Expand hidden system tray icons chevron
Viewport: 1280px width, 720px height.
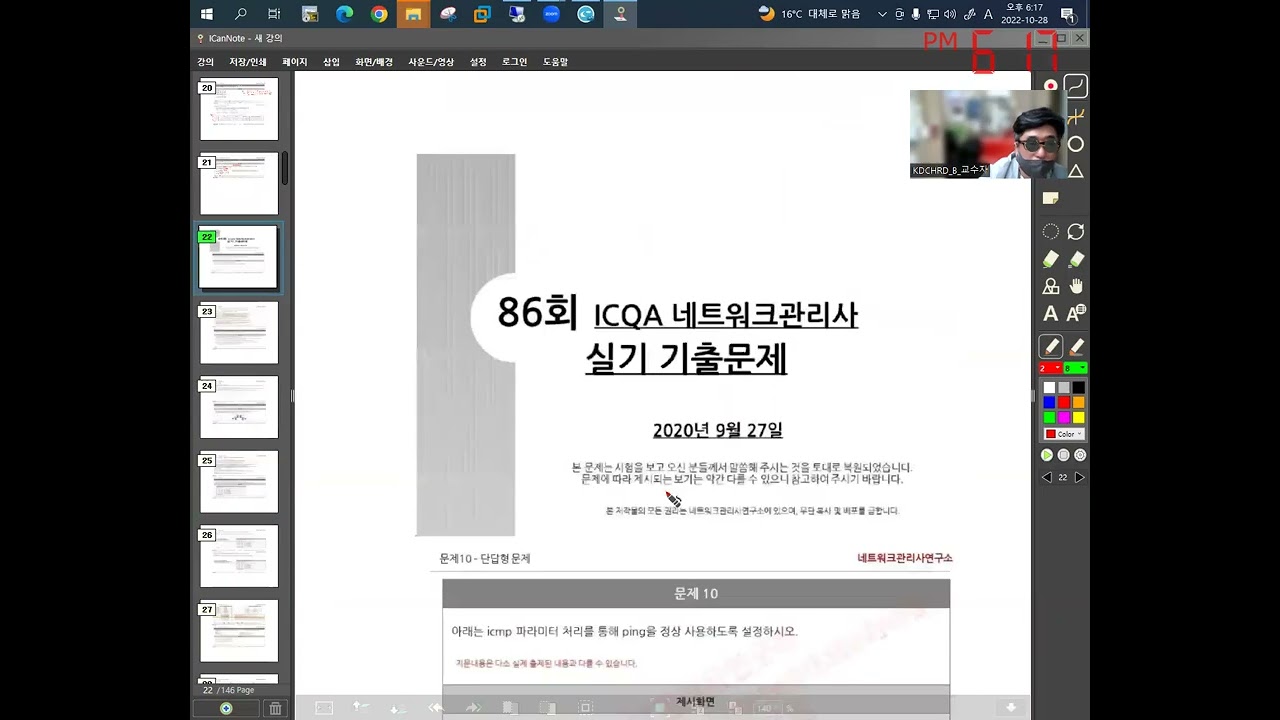882,14
